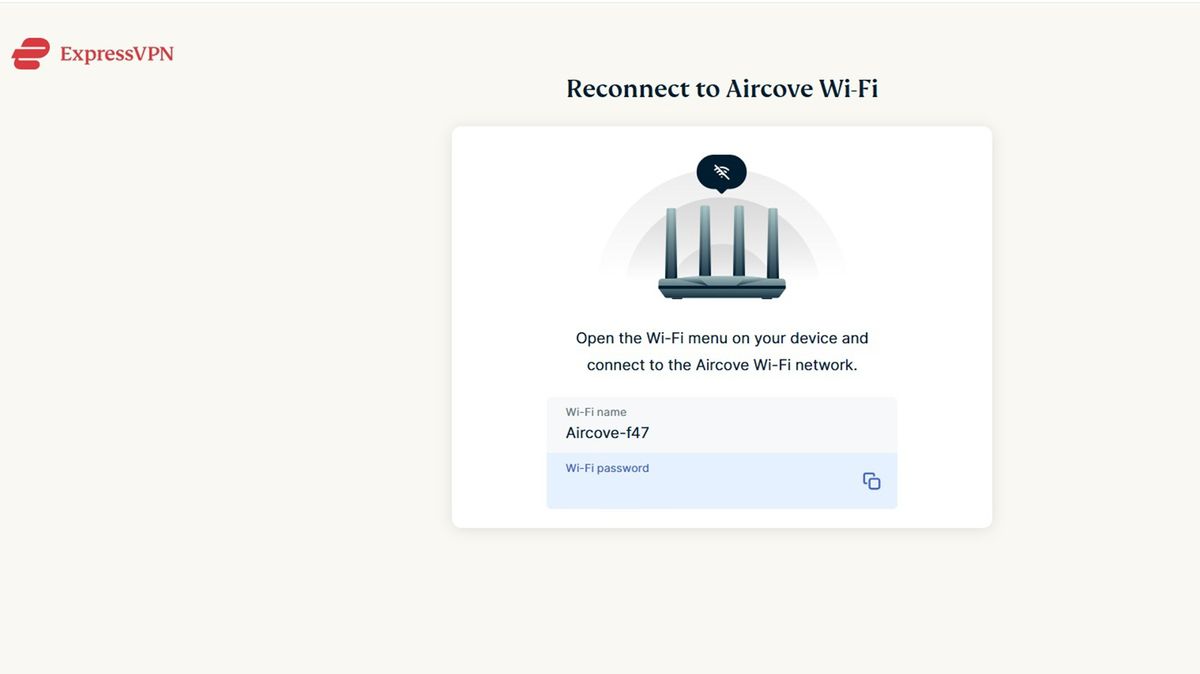The height and width of the screenshot is (674, 1200).
Task: Click the Aircove-f47 network name text
Action: pyautogui.click(x=607, y=432)
